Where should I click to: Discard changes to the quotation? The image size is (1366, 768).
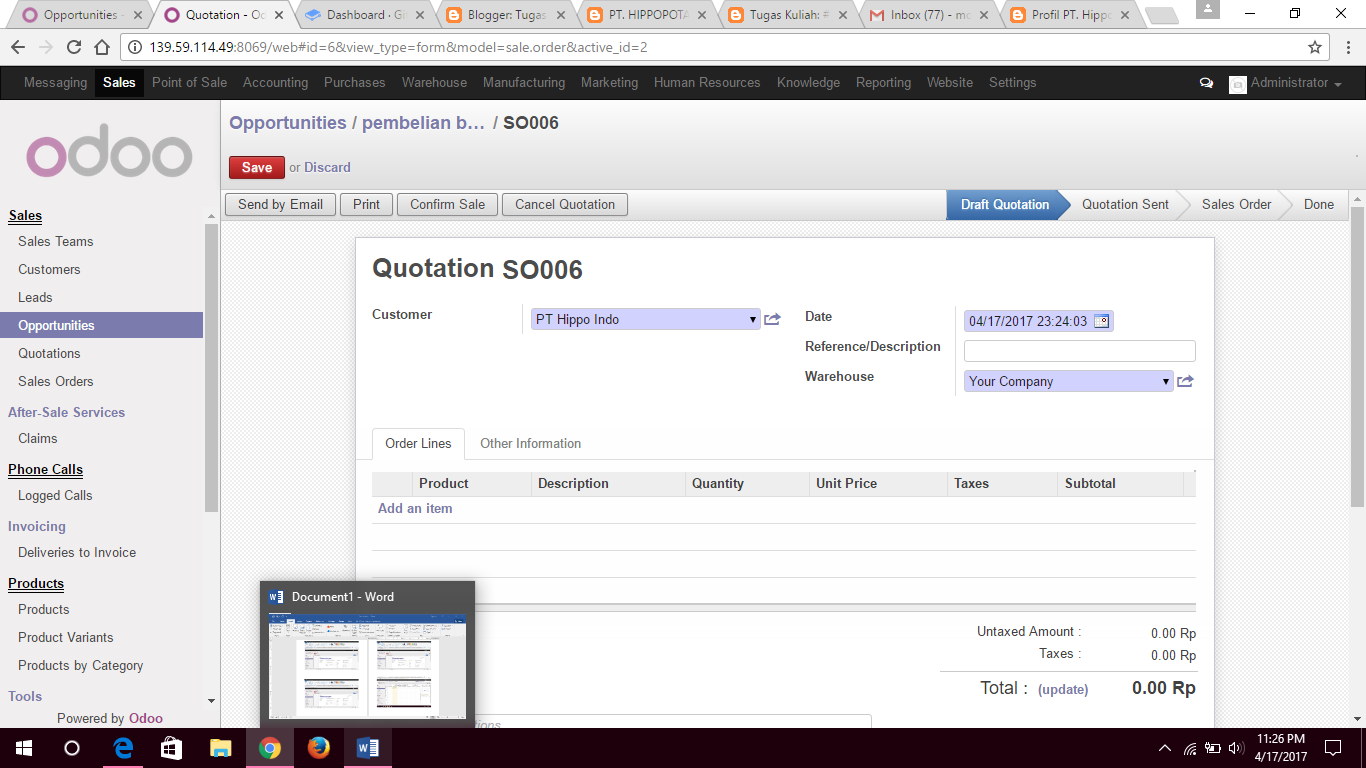tap(327, 168)
